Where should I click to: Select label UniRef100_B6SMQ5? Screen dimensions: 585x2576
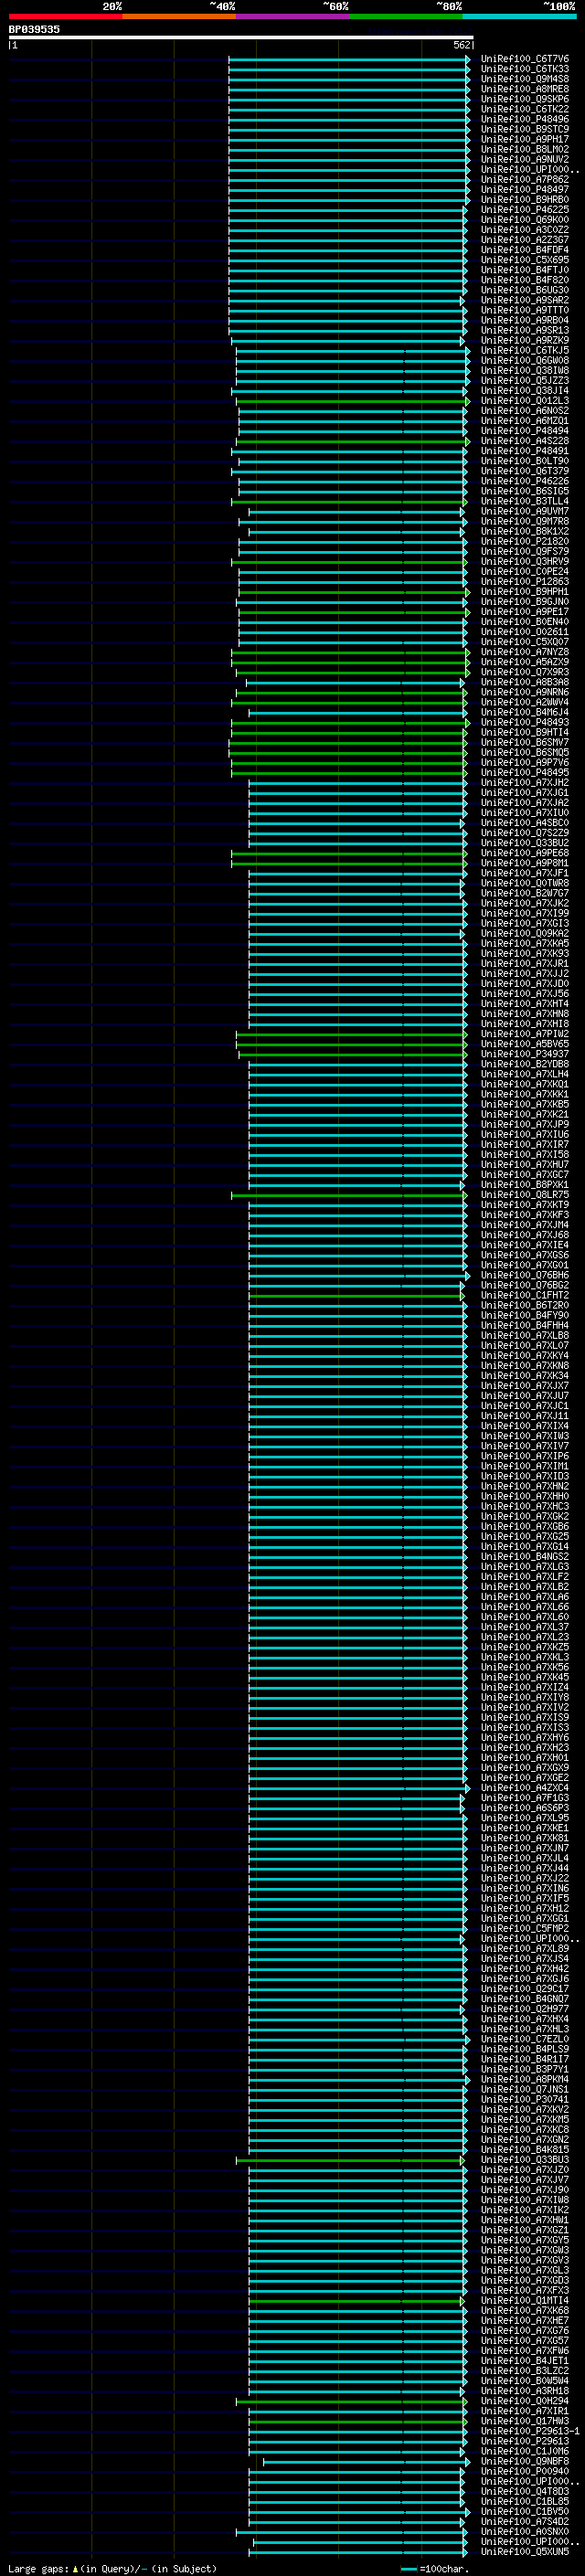pyautogui.click(x=525, y=753)
